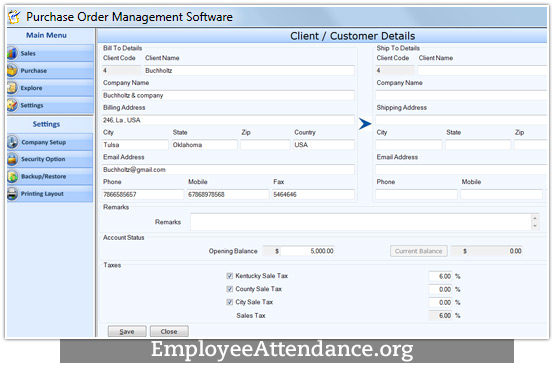Viewport: 555px width, 370px height.
Task: Click the Purchase basket icon
Action: point(12,70)
